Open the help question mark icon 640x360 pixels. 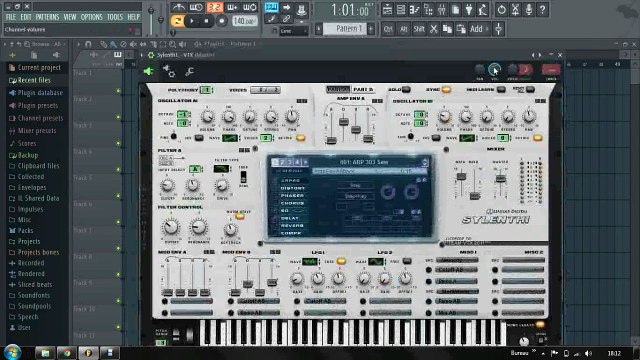[x=542, y=9]
